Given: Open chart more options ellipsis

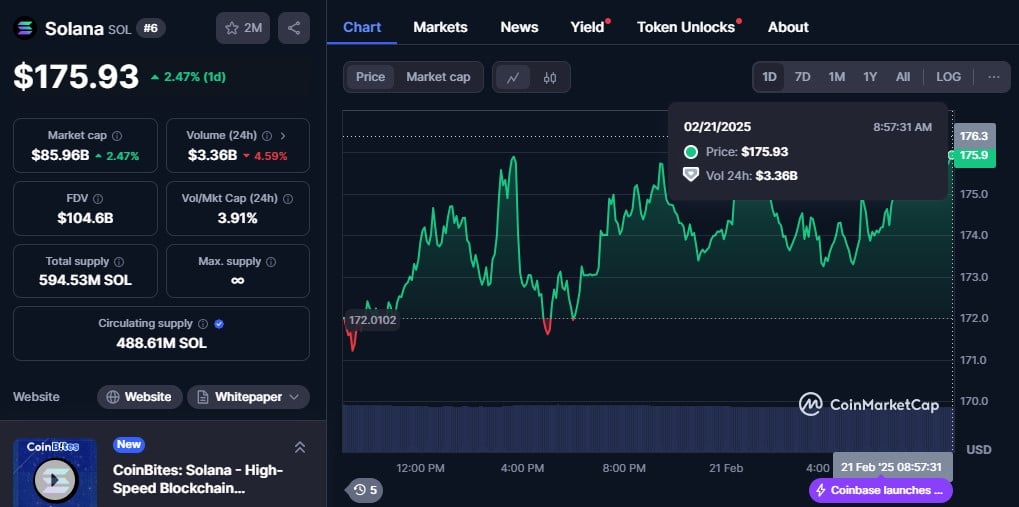Looking at the screenshot, I should coord(994,77).
